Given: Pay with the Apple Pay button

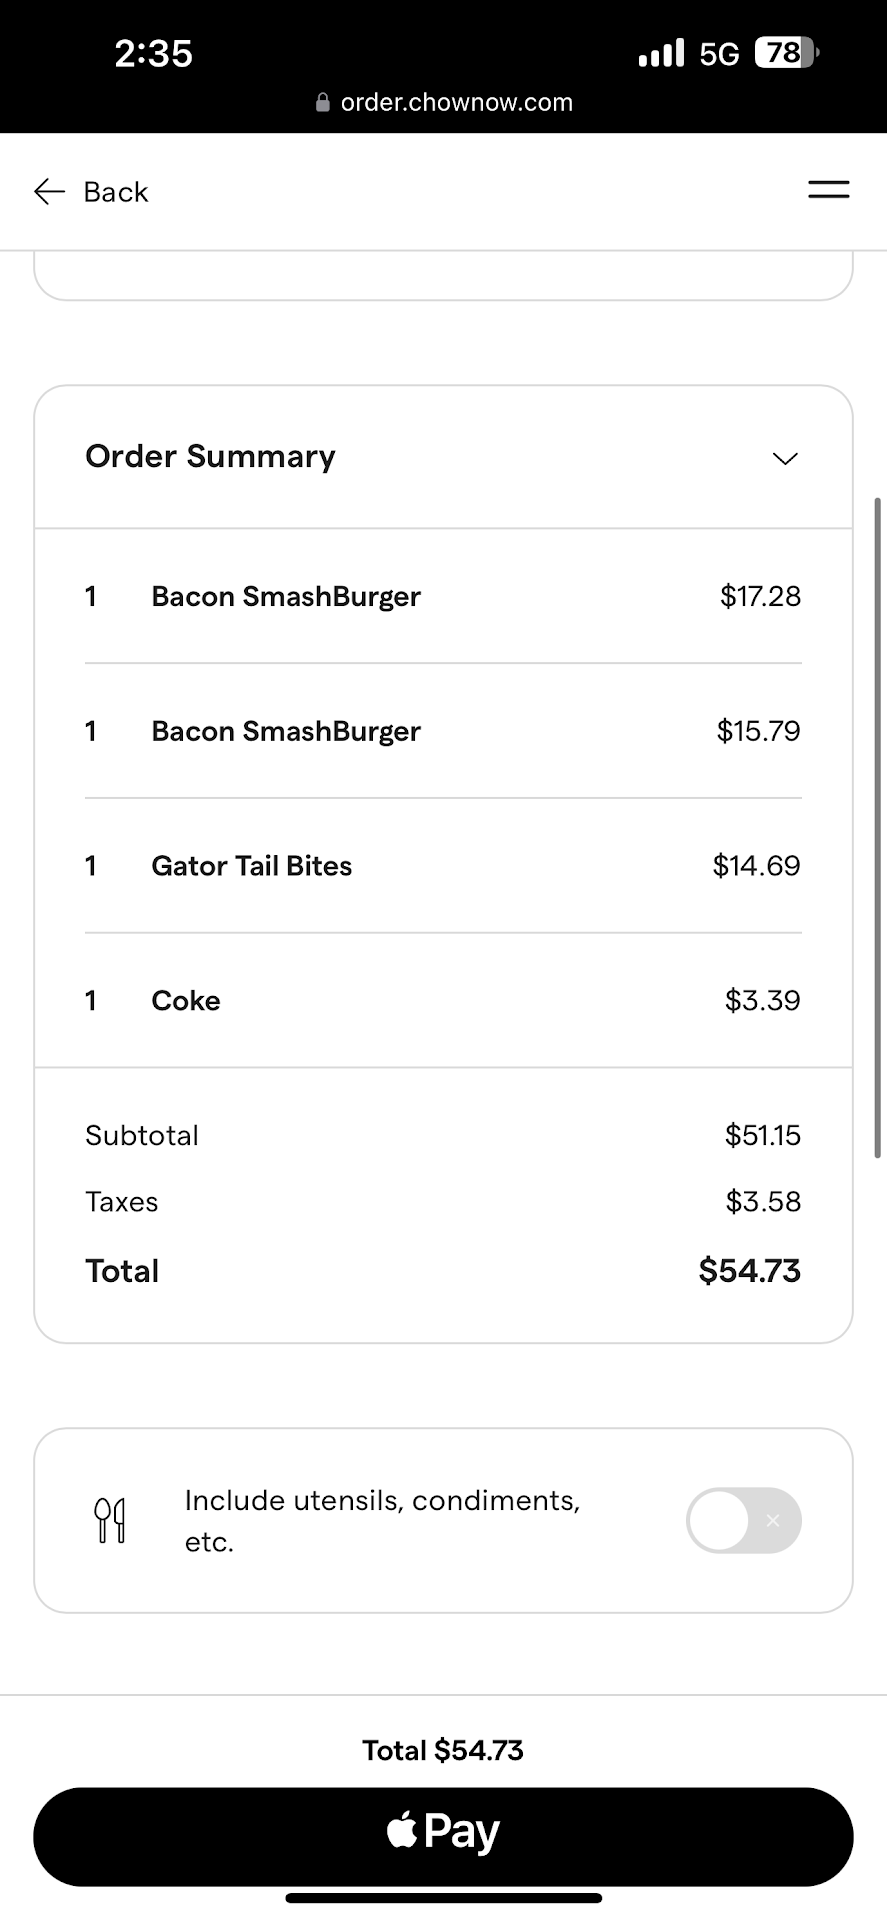Looking at the screenshot, I should click(443, 1836).
